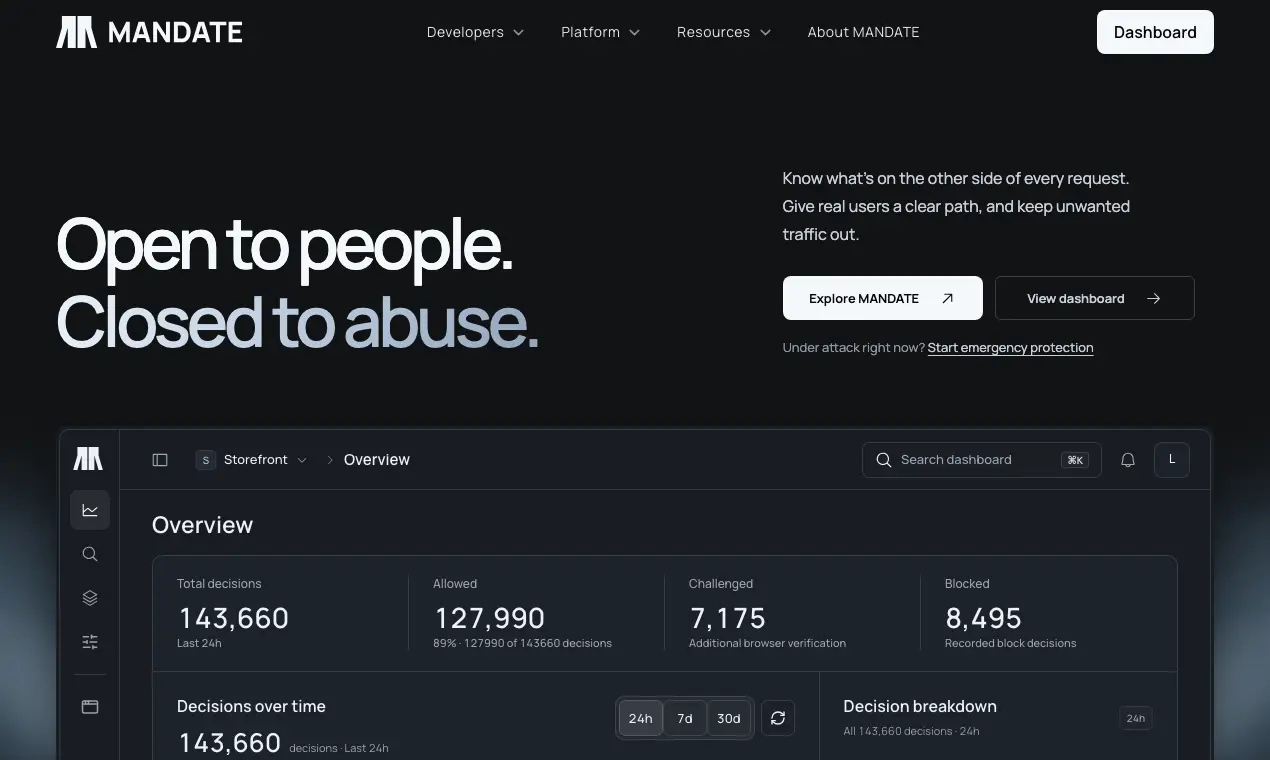The width and height of the screenshot is (1270, 760).
Task: Select the analytics chart sidebar icon
Action: click(x=90, y=510)
